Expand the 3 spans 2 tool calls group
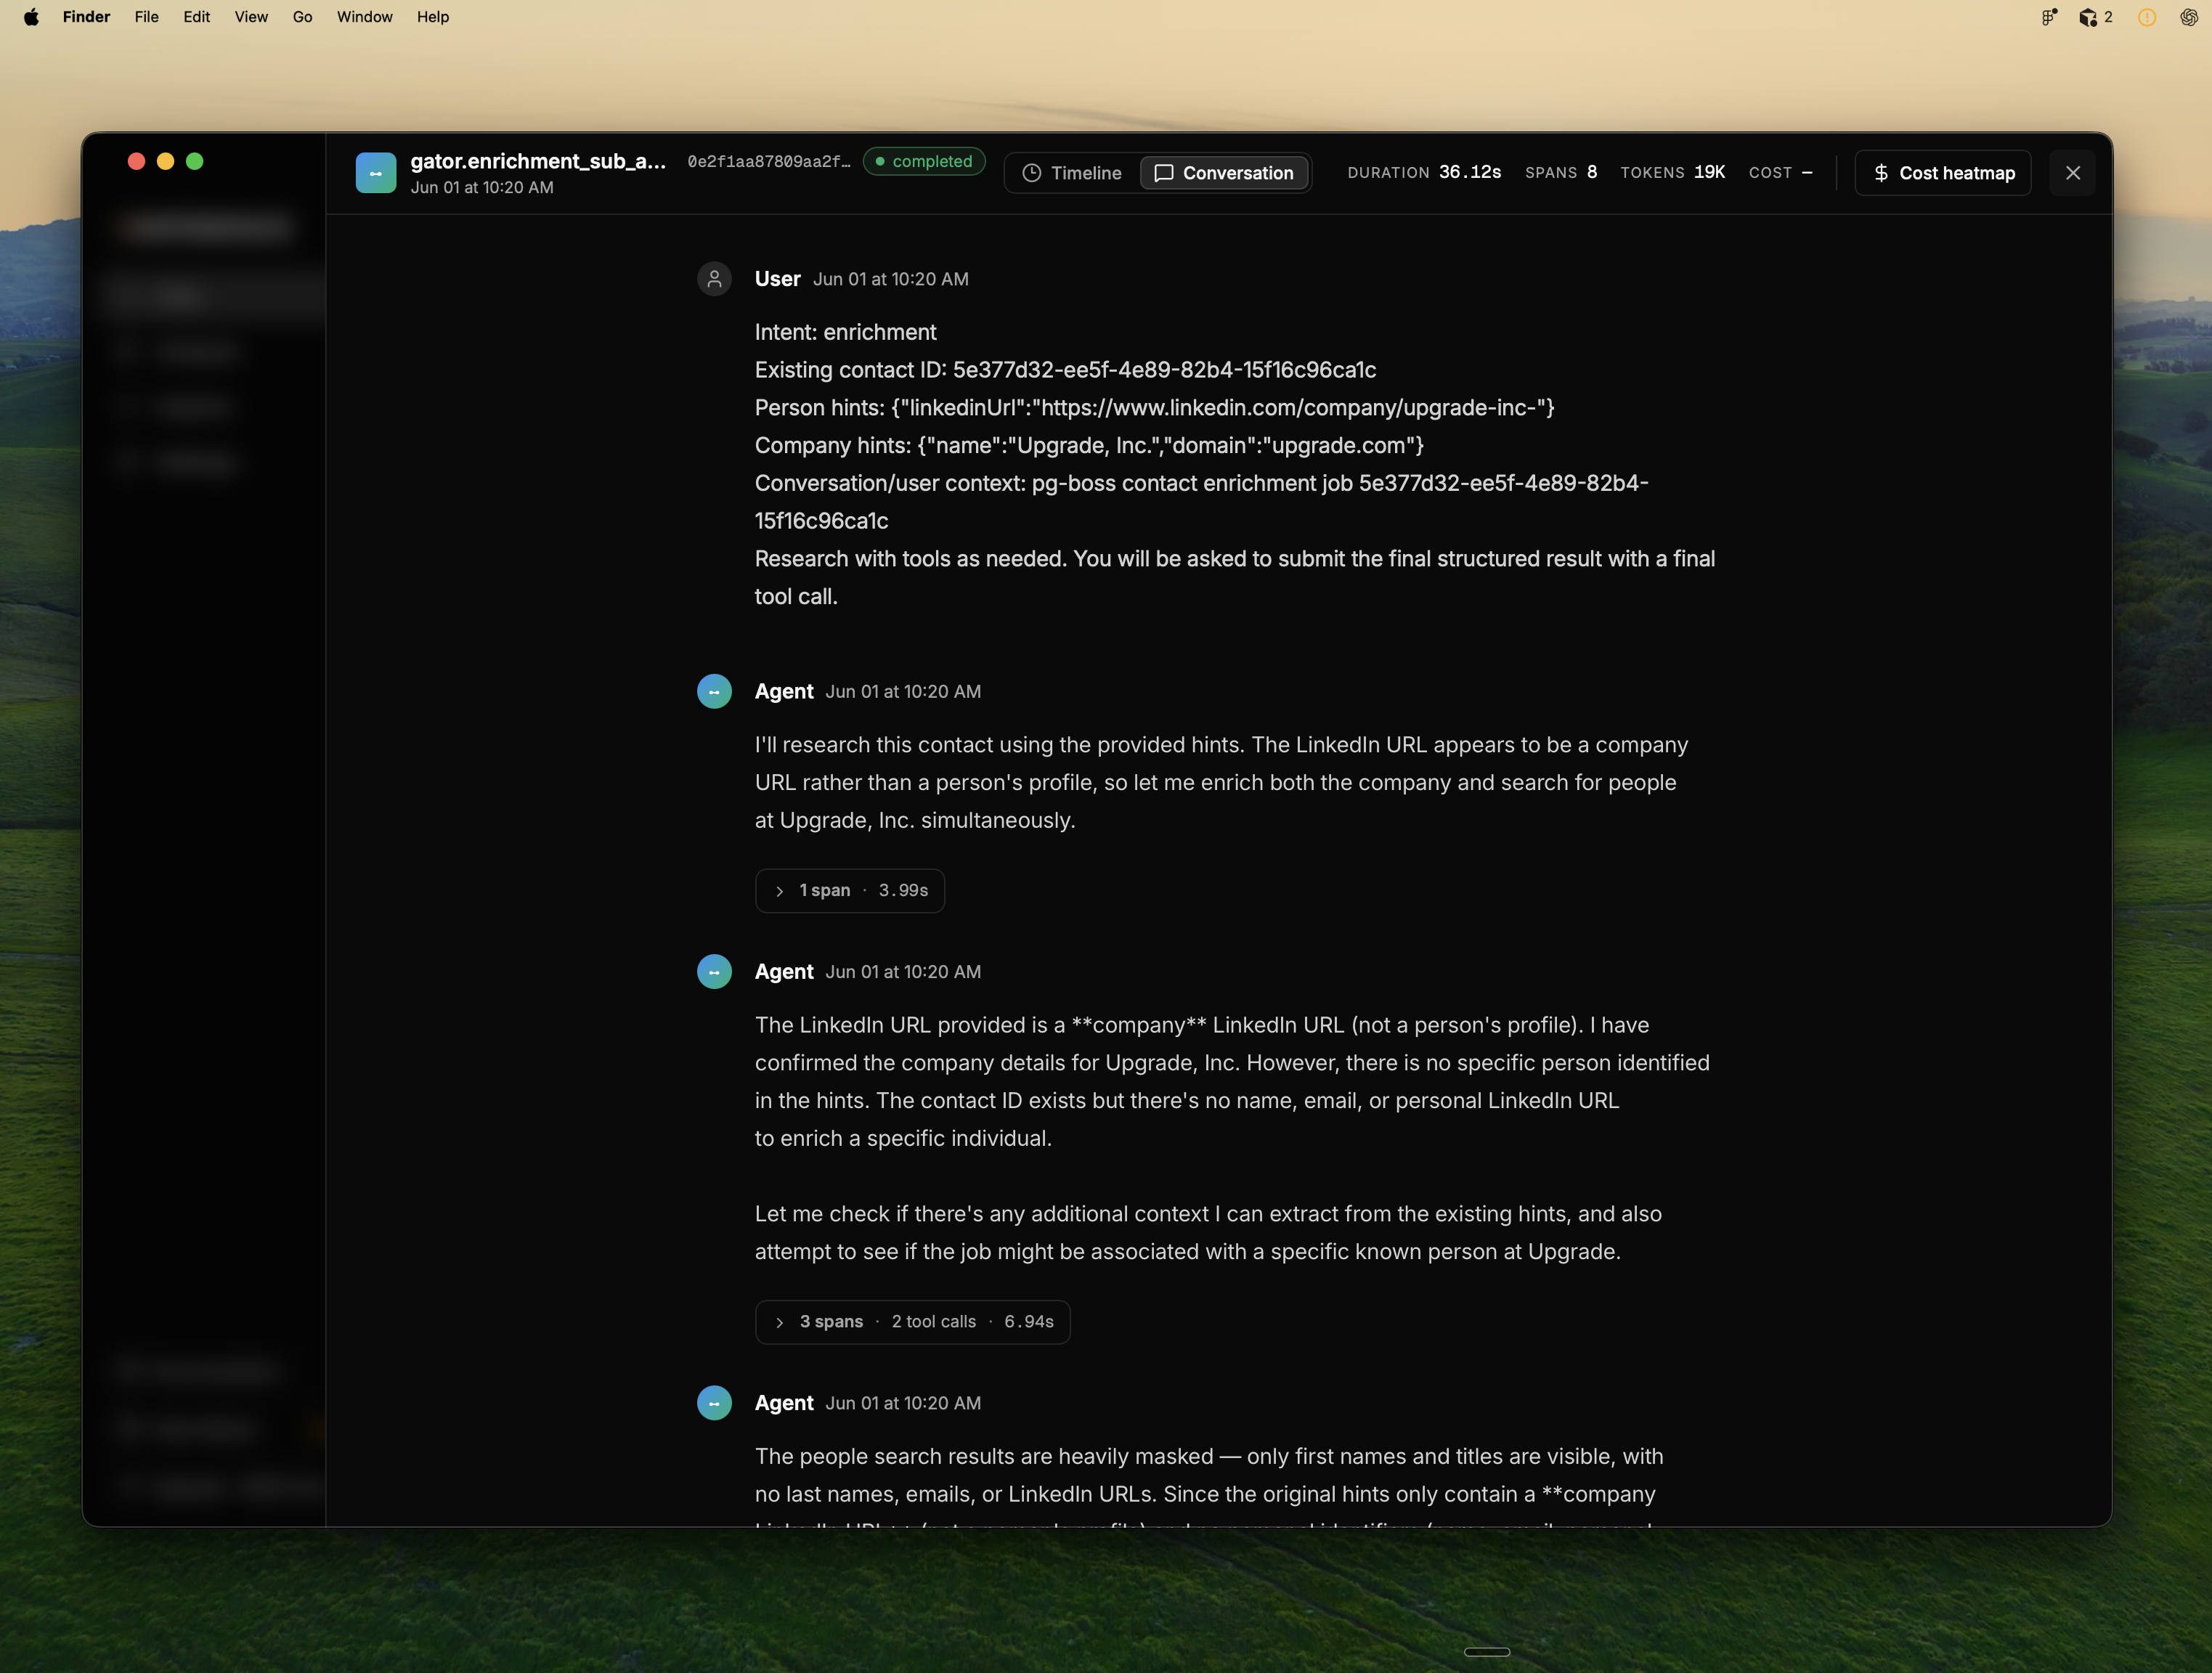2212x1673 pixels. click(913, 1321)
